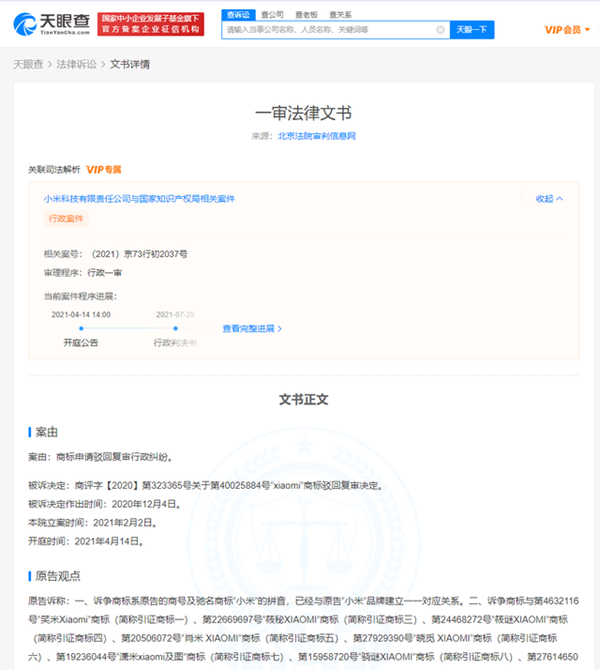View full progress via 查看完整进展
The image size is (600, 670).
click(x=252, y=329)
